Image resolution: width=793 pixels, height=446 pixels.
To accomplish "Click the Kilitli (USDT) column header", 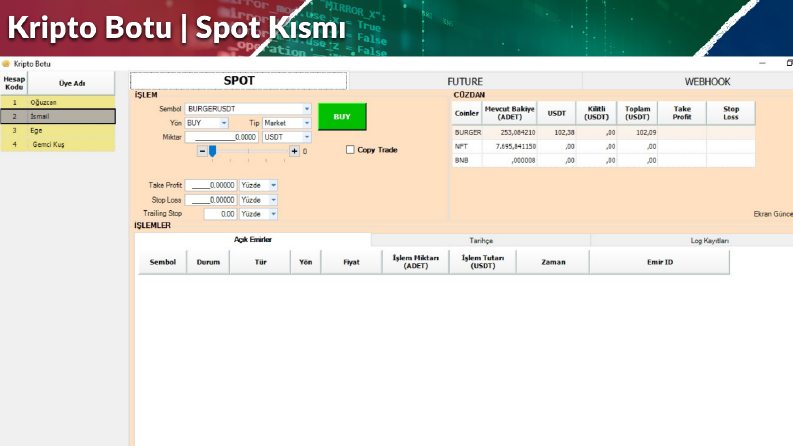I will (x=596, y=113).
